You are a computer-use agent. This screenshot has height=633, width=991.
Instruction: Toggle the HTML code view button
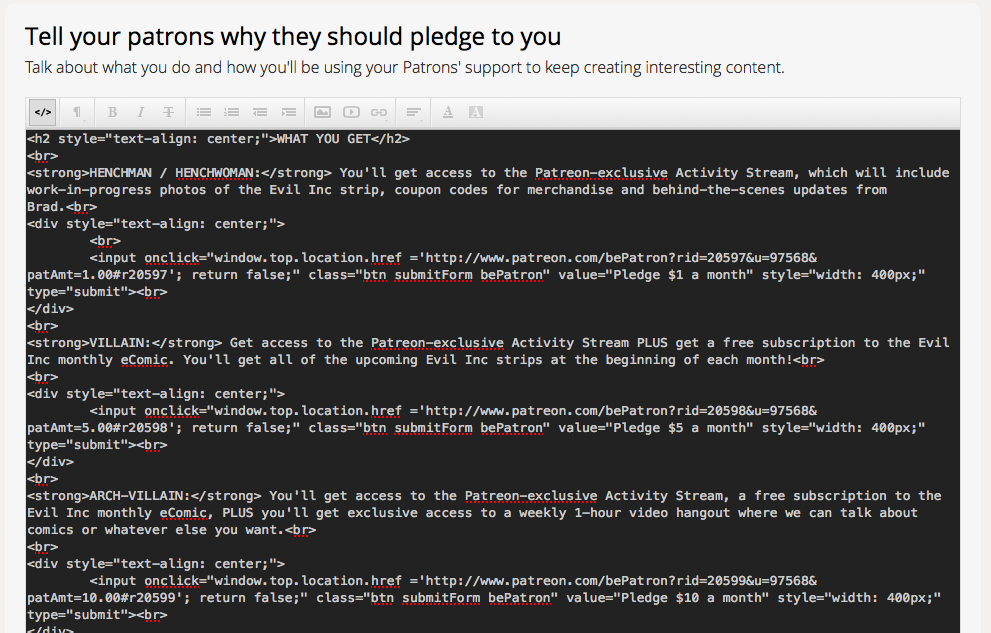coord(42,112)
